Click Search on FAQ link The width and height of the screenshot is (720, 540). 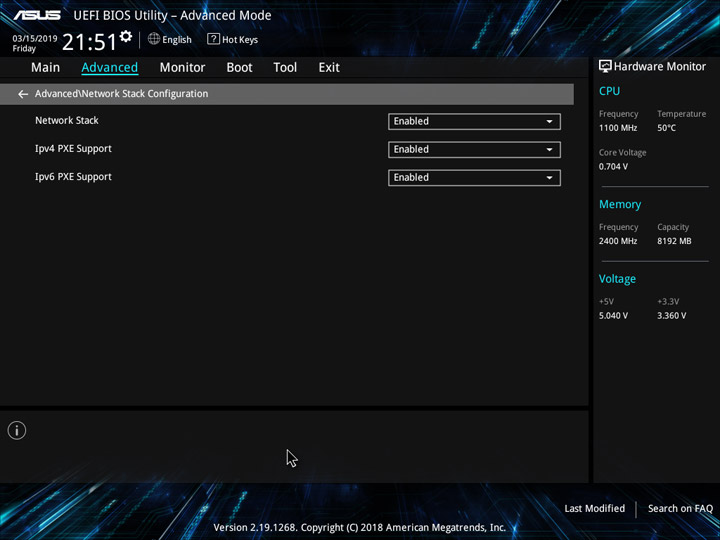tap(680, 508)
